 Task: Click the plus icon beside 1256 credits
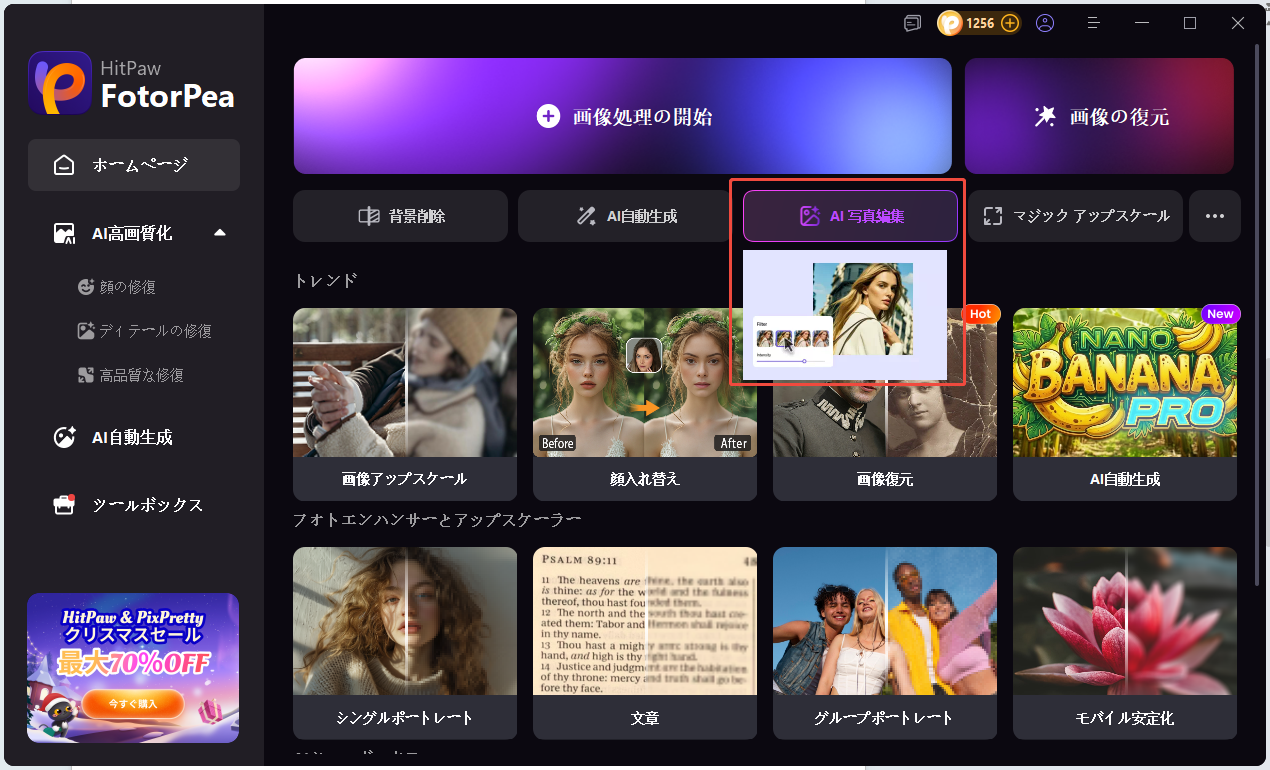point(1010,23)
